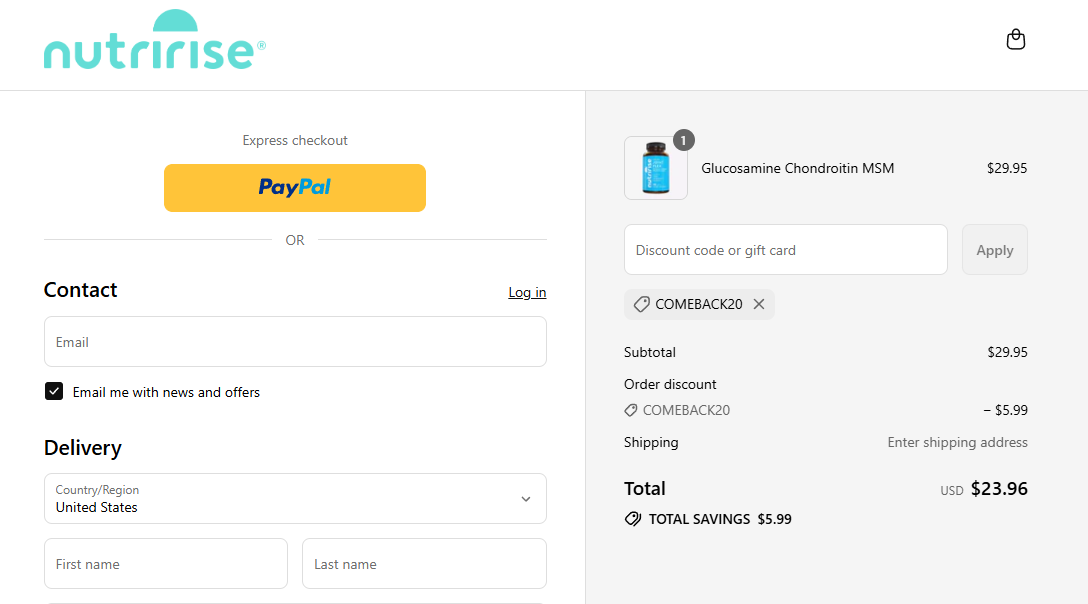Click the discount tag icon under Order discount
Viewport: 1088px width, 604px height.
(x=631, y=410)
